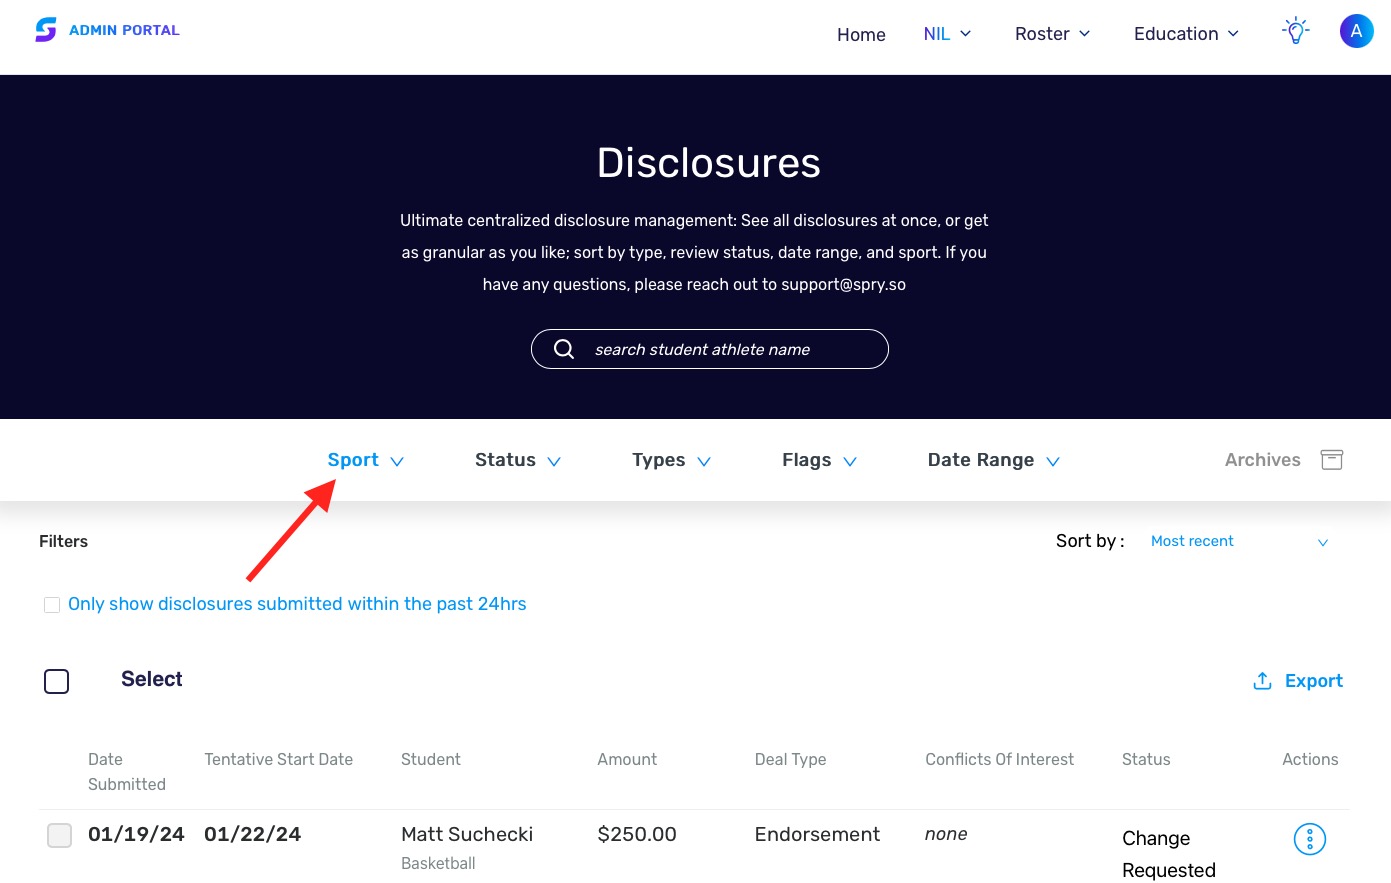Click the Status column header
The image size is (1391, 883).
[x=1146, y=759]
